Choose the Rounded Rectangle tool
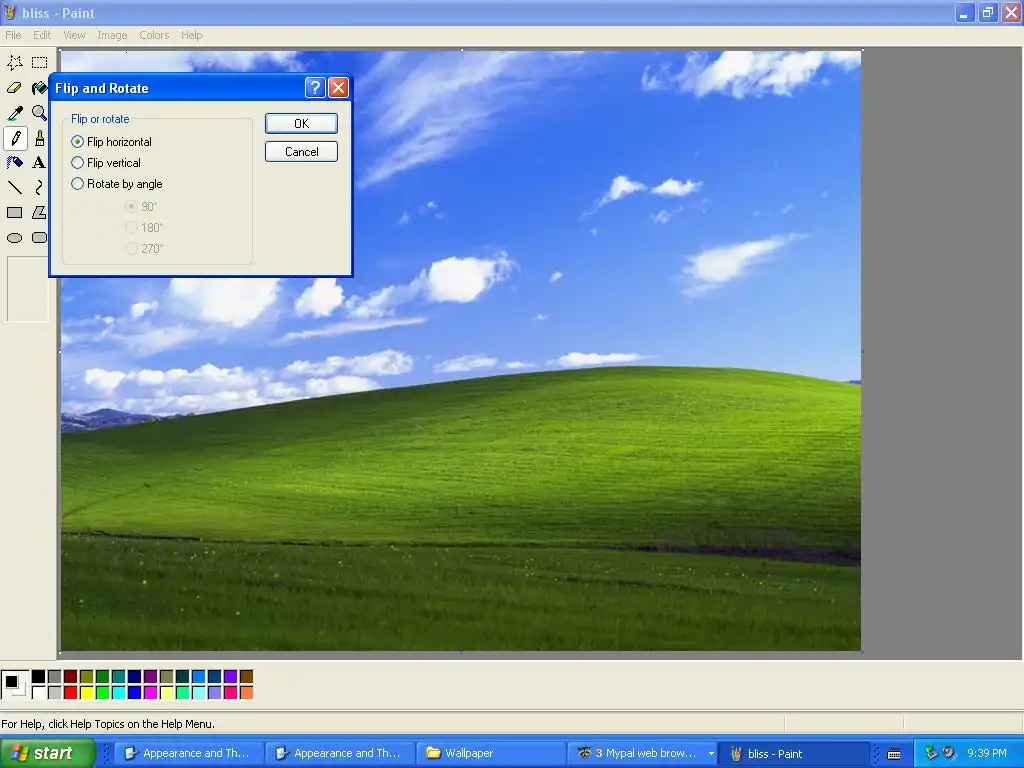This screenshot has height=768, width=1024. point(39,238)
